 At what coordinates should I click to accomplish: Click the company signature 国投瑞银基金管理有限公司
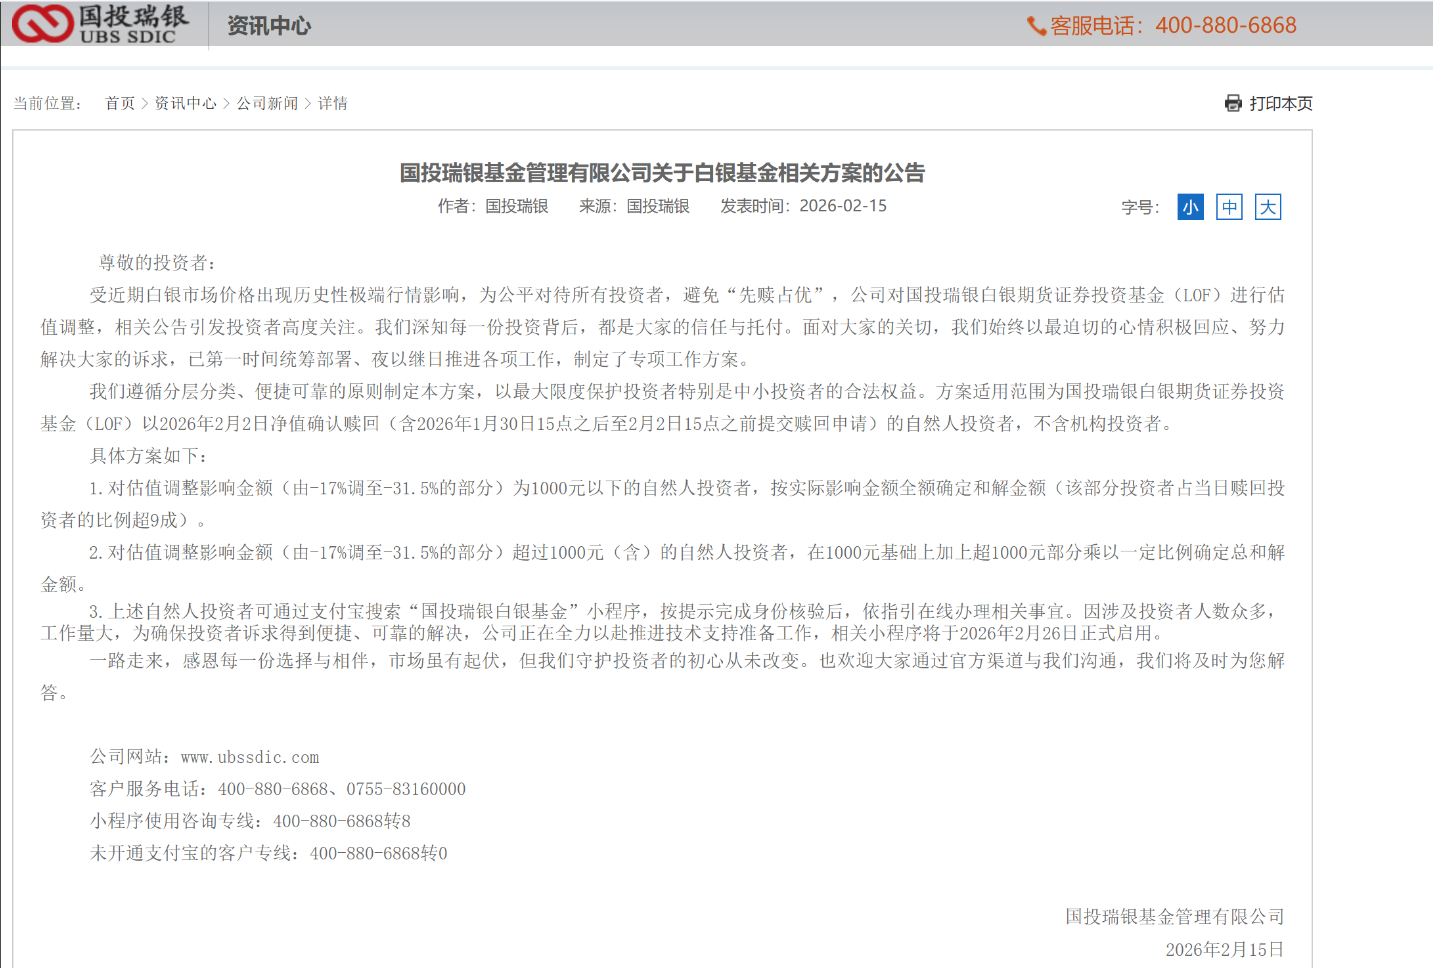click(1173, 916)
